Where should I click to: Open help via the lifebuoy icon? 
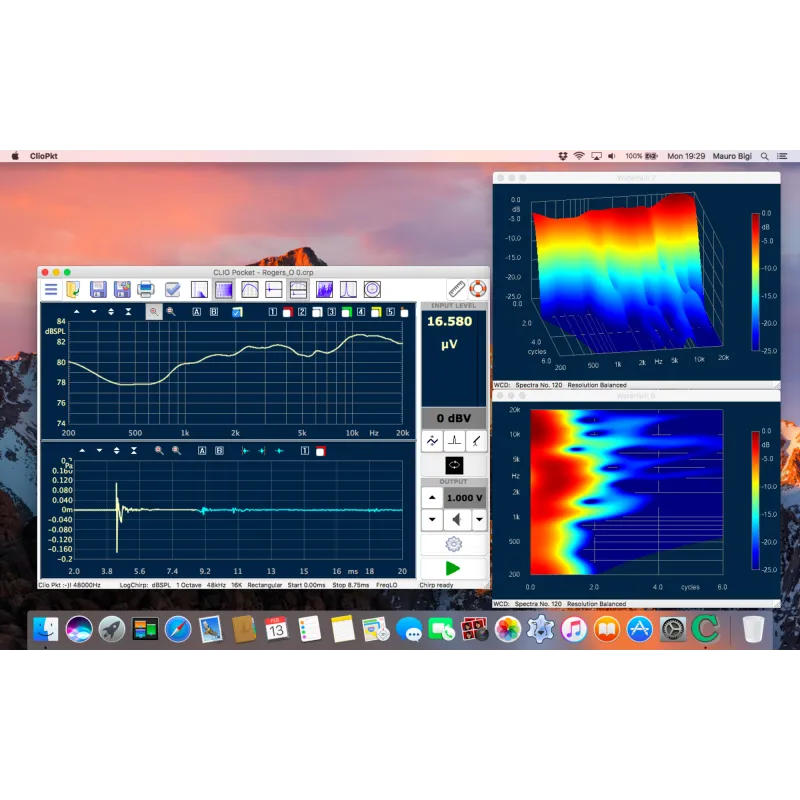[478, 289]
